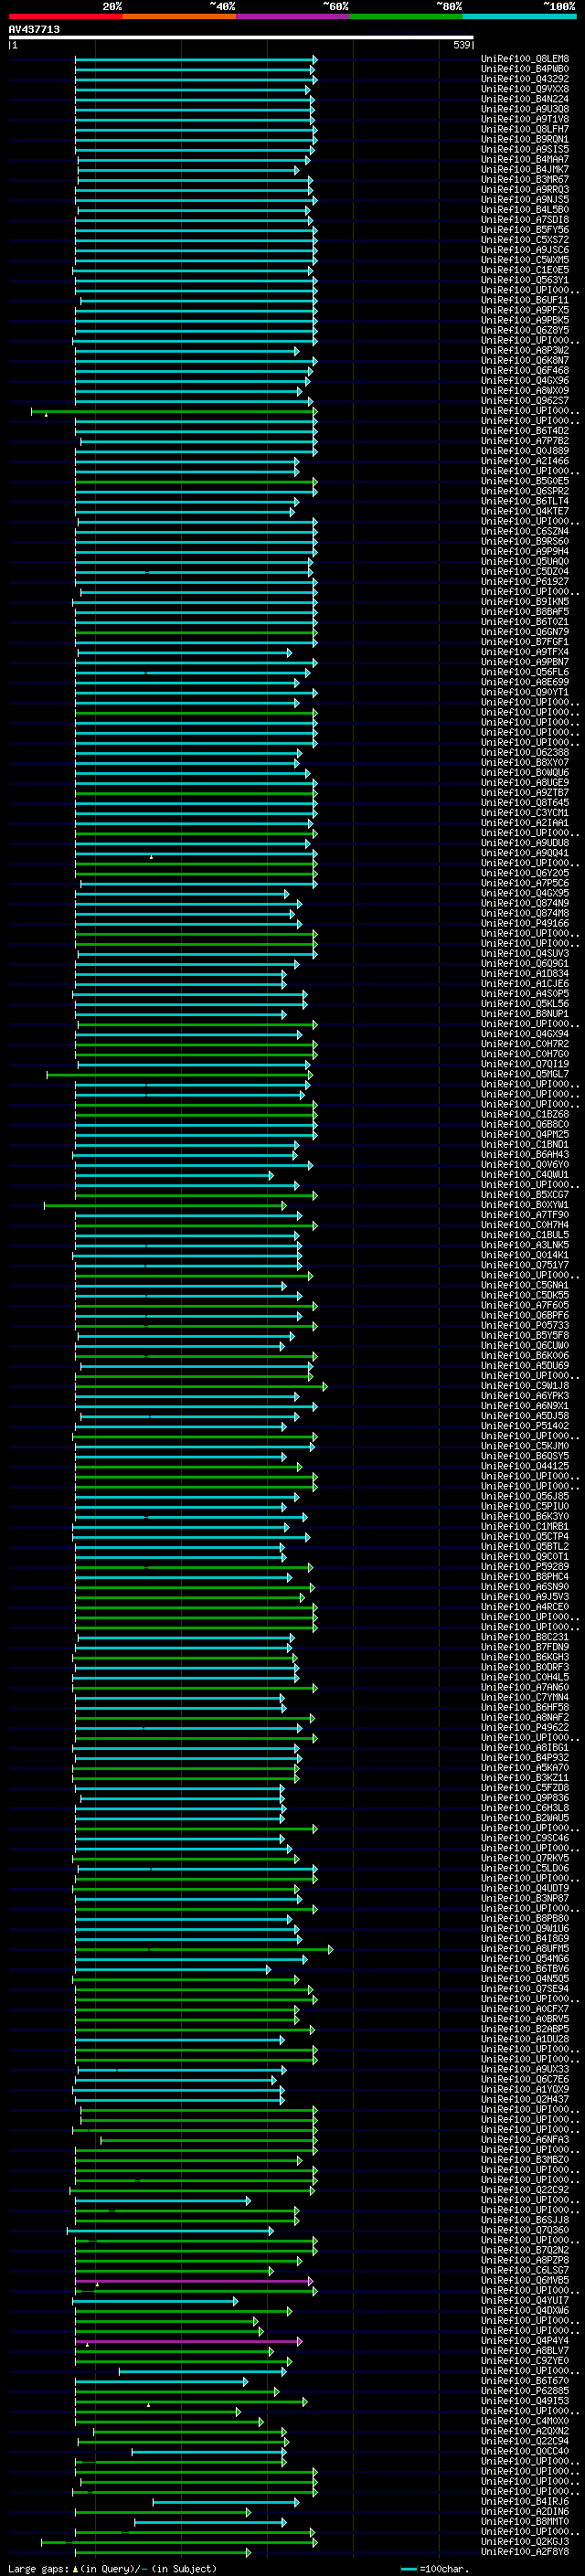Viewport: 585px width, 2576px height.
Task: Select the UniRef100_Q5MGL7 label
Action: (525, 1074)
